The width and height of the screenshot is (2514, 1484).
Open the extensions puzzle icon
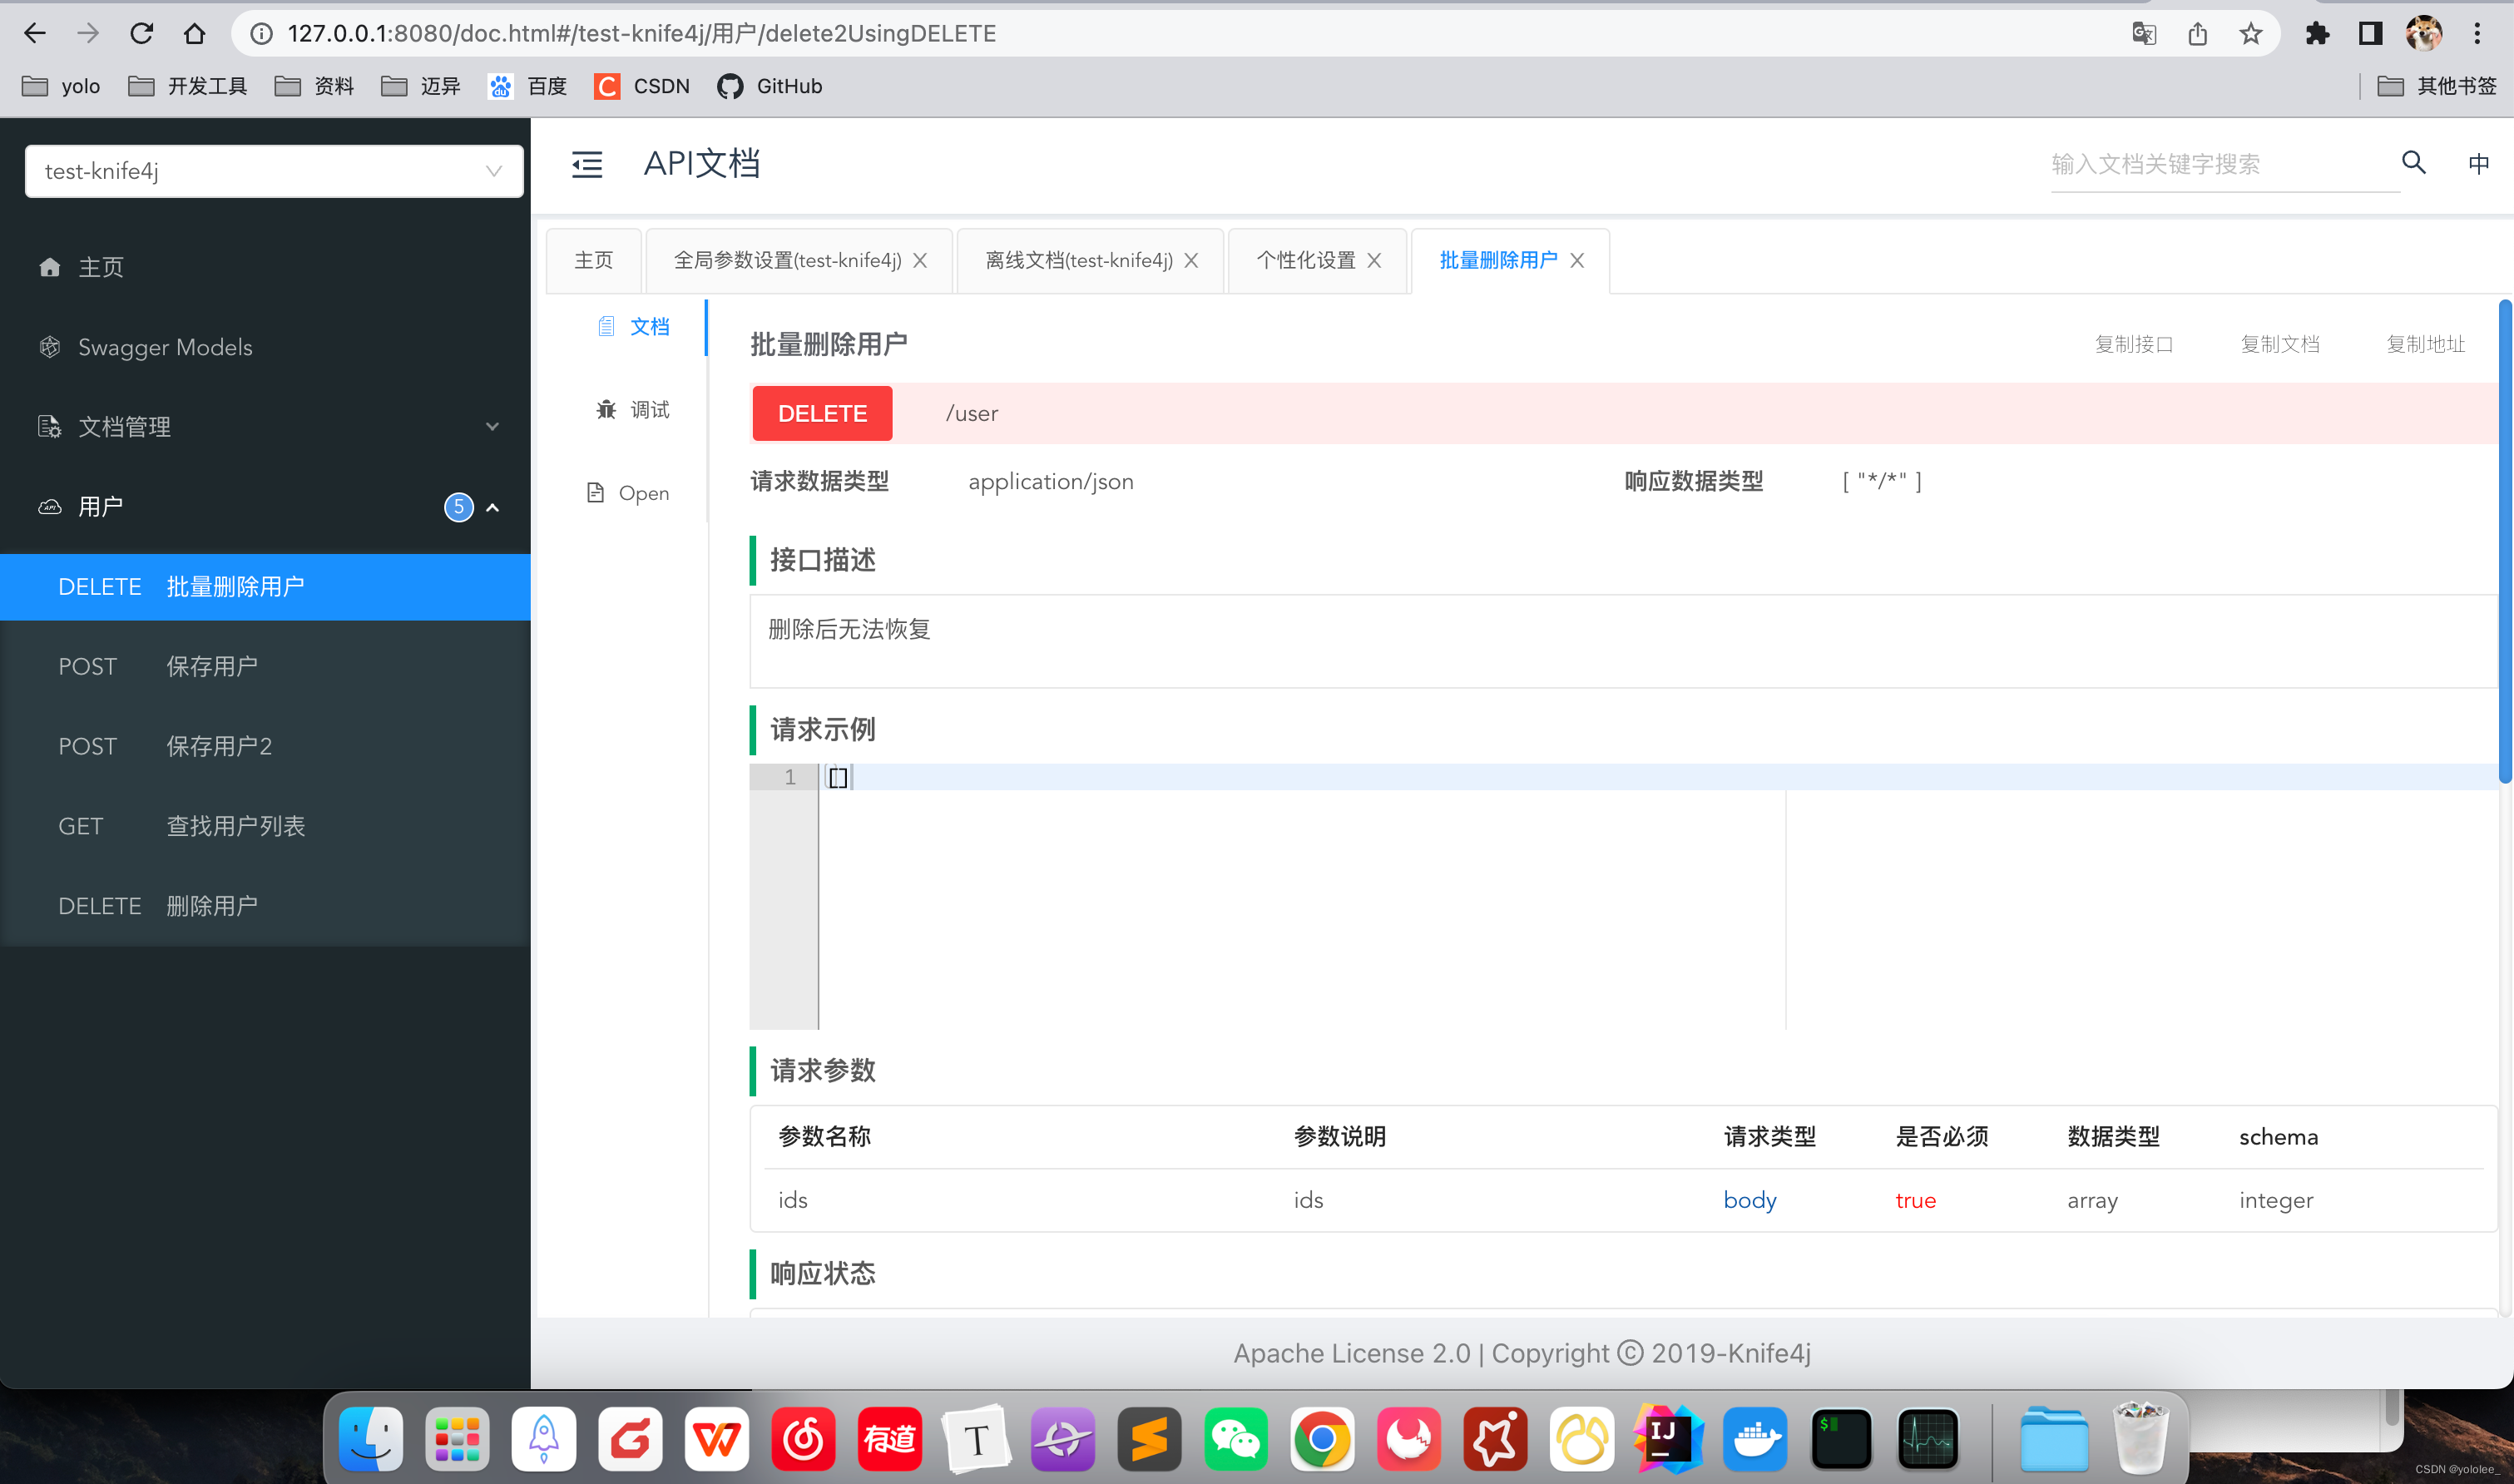tap(2317, 33)
